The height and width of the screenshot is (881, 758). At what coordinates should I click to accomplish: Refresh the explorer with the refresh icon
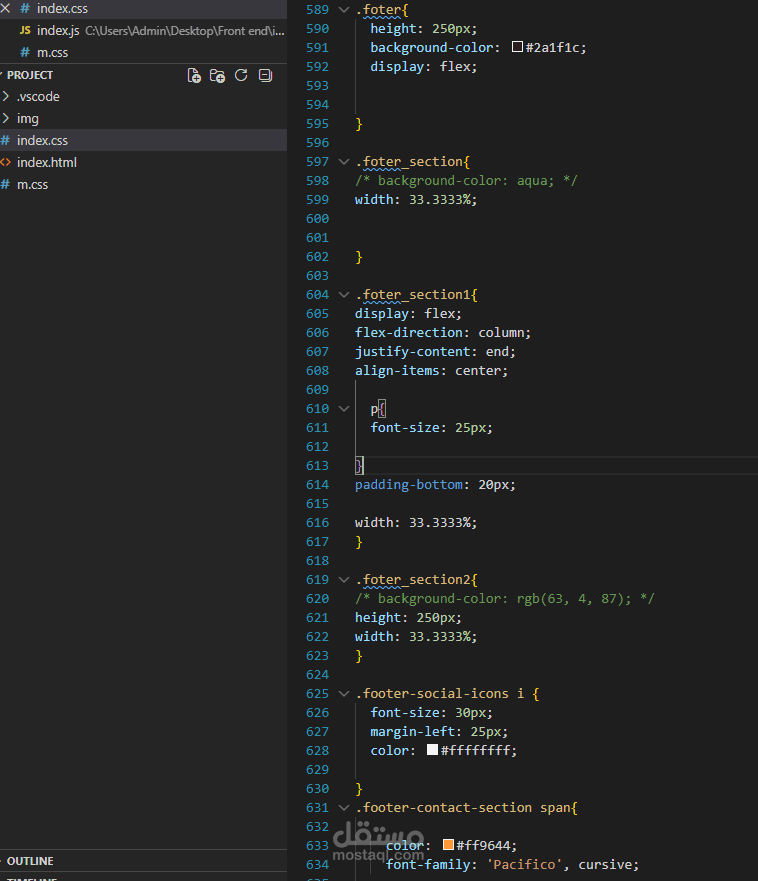(x=241, y=75)
